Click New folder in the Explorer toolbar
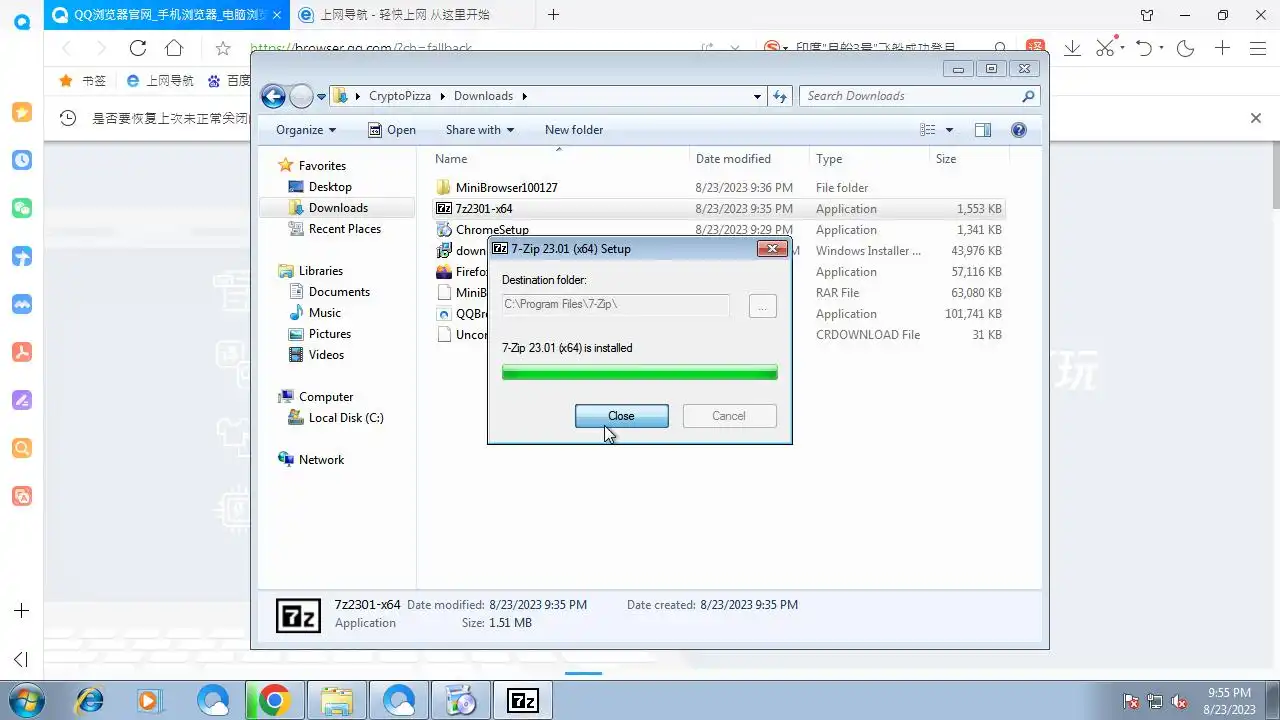Viewport: 1280px width, 720px height. (574, 130)
